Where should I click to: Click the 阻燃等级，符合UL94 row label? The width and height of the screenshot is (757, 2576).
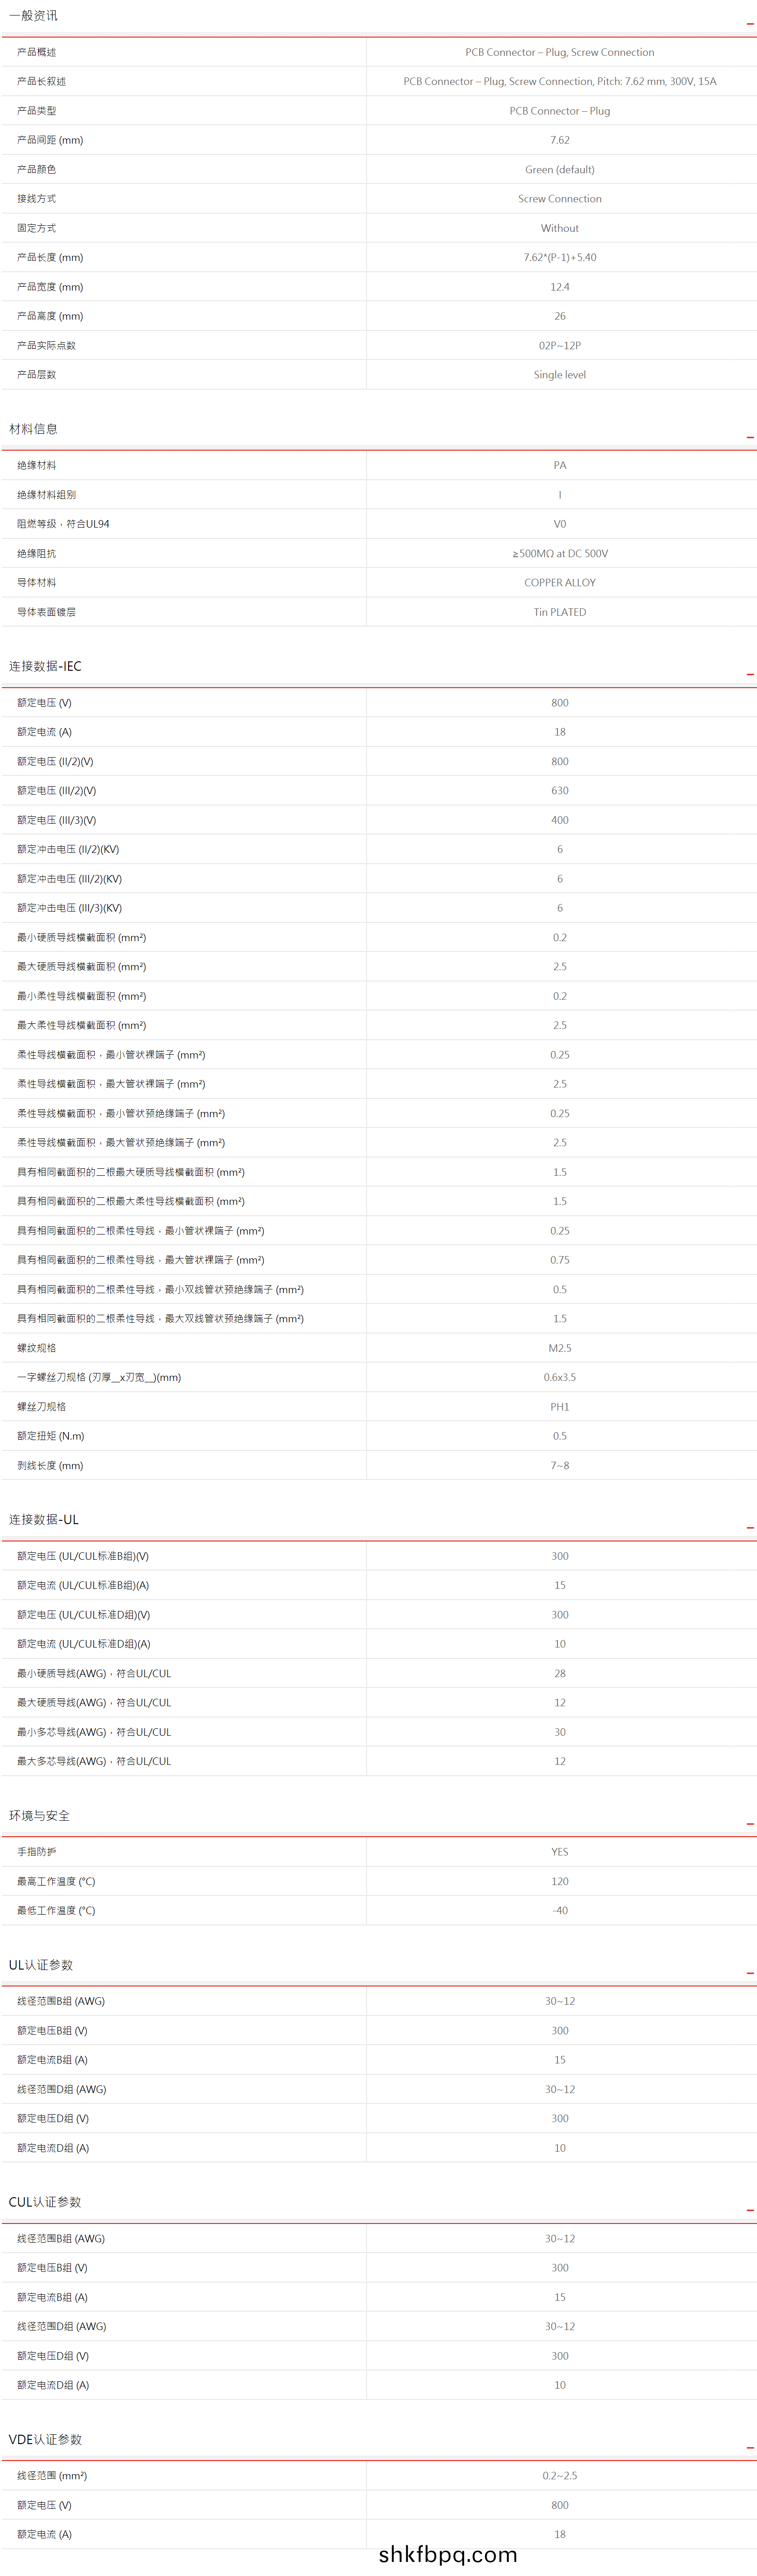63,524
